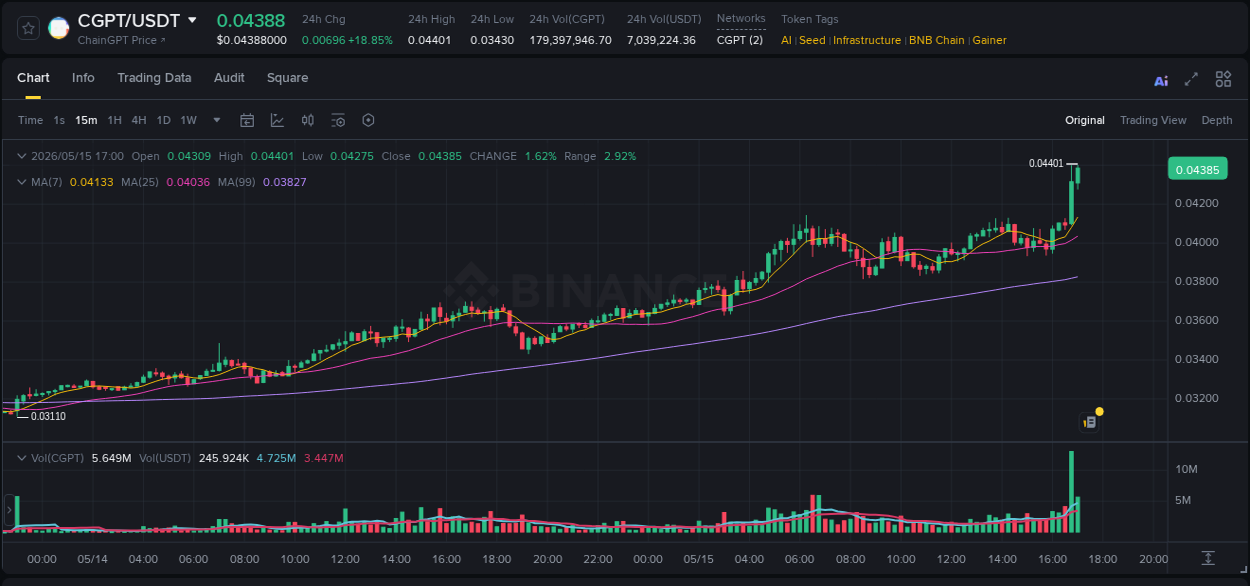Click the MA(99) value 0.03827
The height and width of the screenshot is (586, 1250).
tap(285, 182)
